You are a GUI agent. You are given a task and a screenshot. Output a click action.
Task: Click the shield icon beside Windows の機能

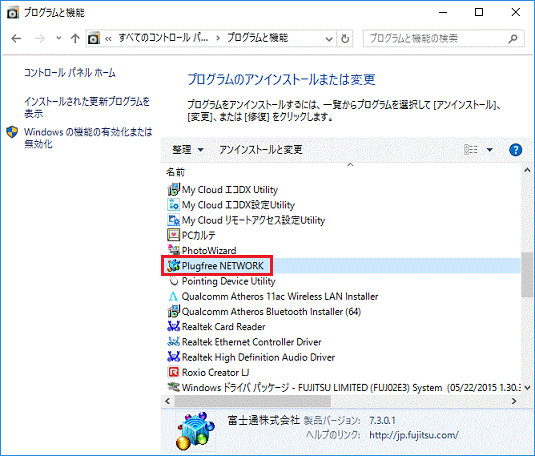coord(12,132)
